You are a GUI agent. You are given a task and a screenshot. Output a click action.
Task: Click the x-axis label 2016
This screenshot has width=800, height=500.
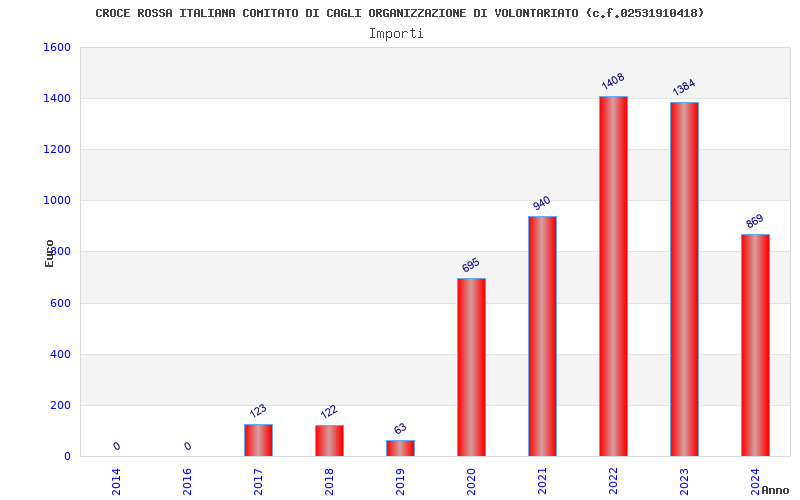click(187, 481)
